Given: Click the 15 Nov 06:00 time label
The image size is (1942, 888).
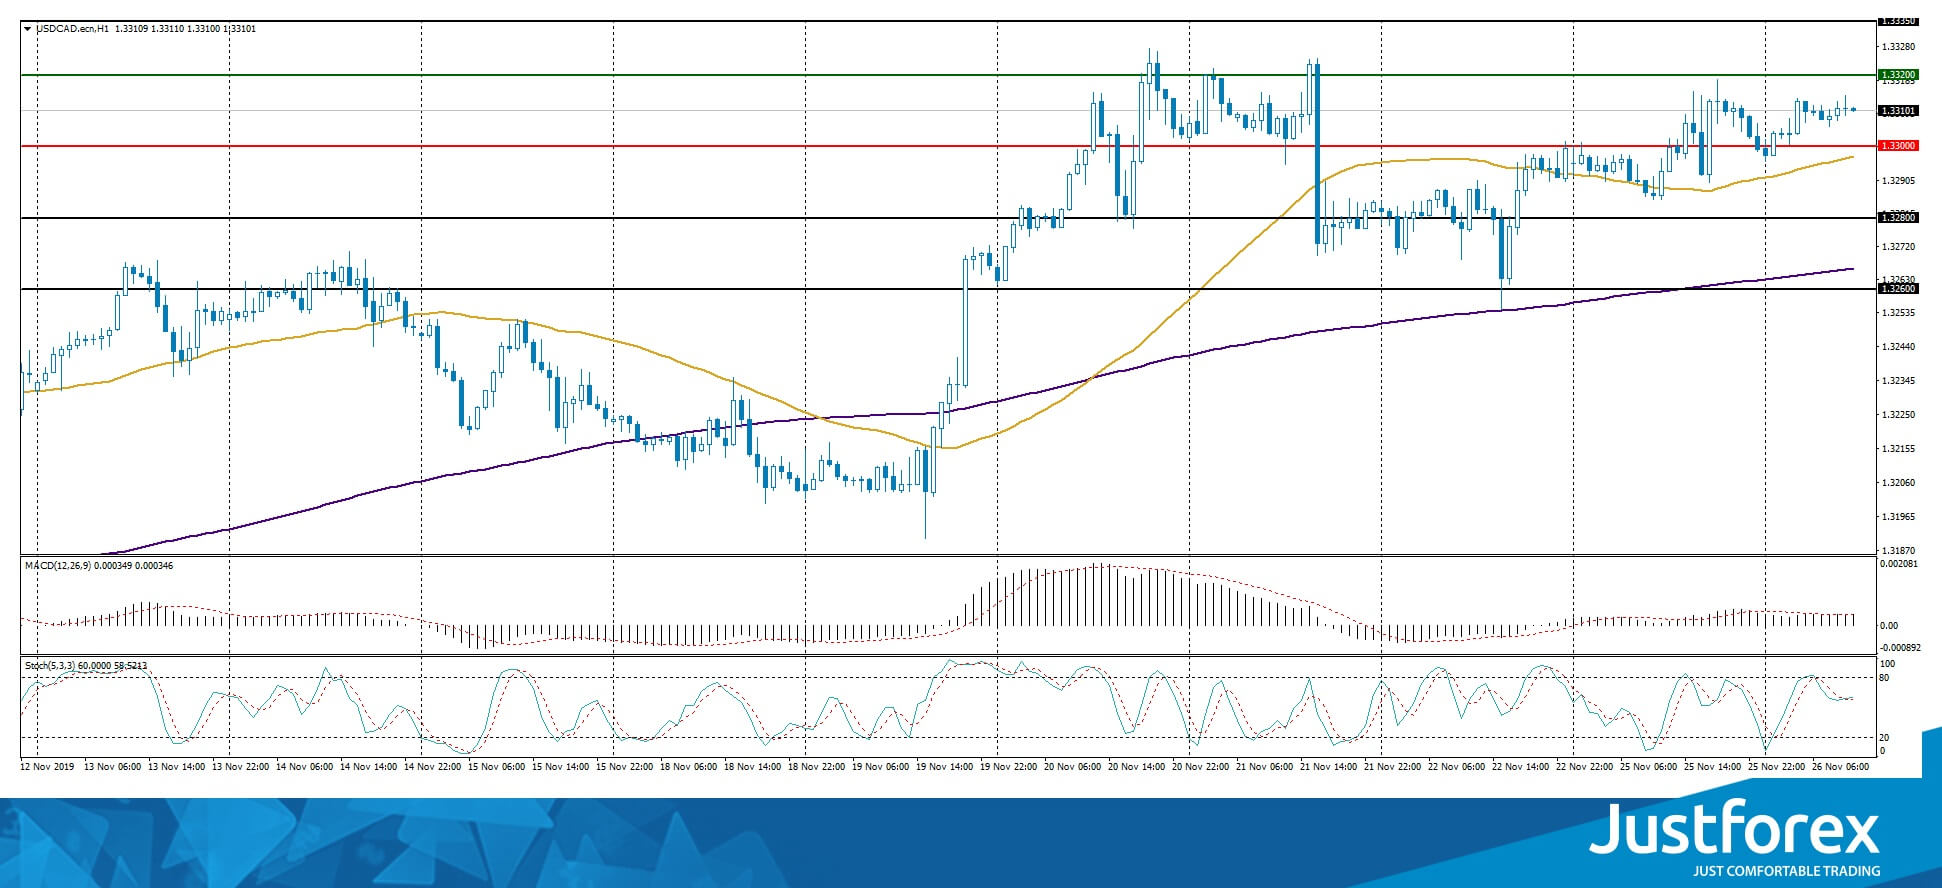Looking at the screenshot, I should [x=497, y=766].
